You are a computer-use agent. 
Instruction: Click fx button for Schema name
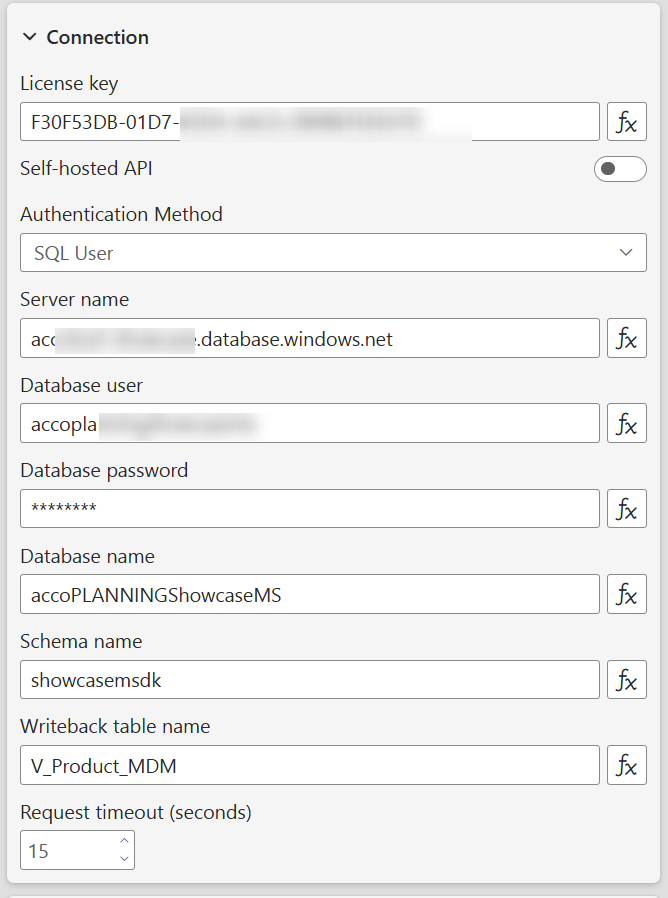coord(627,680)
